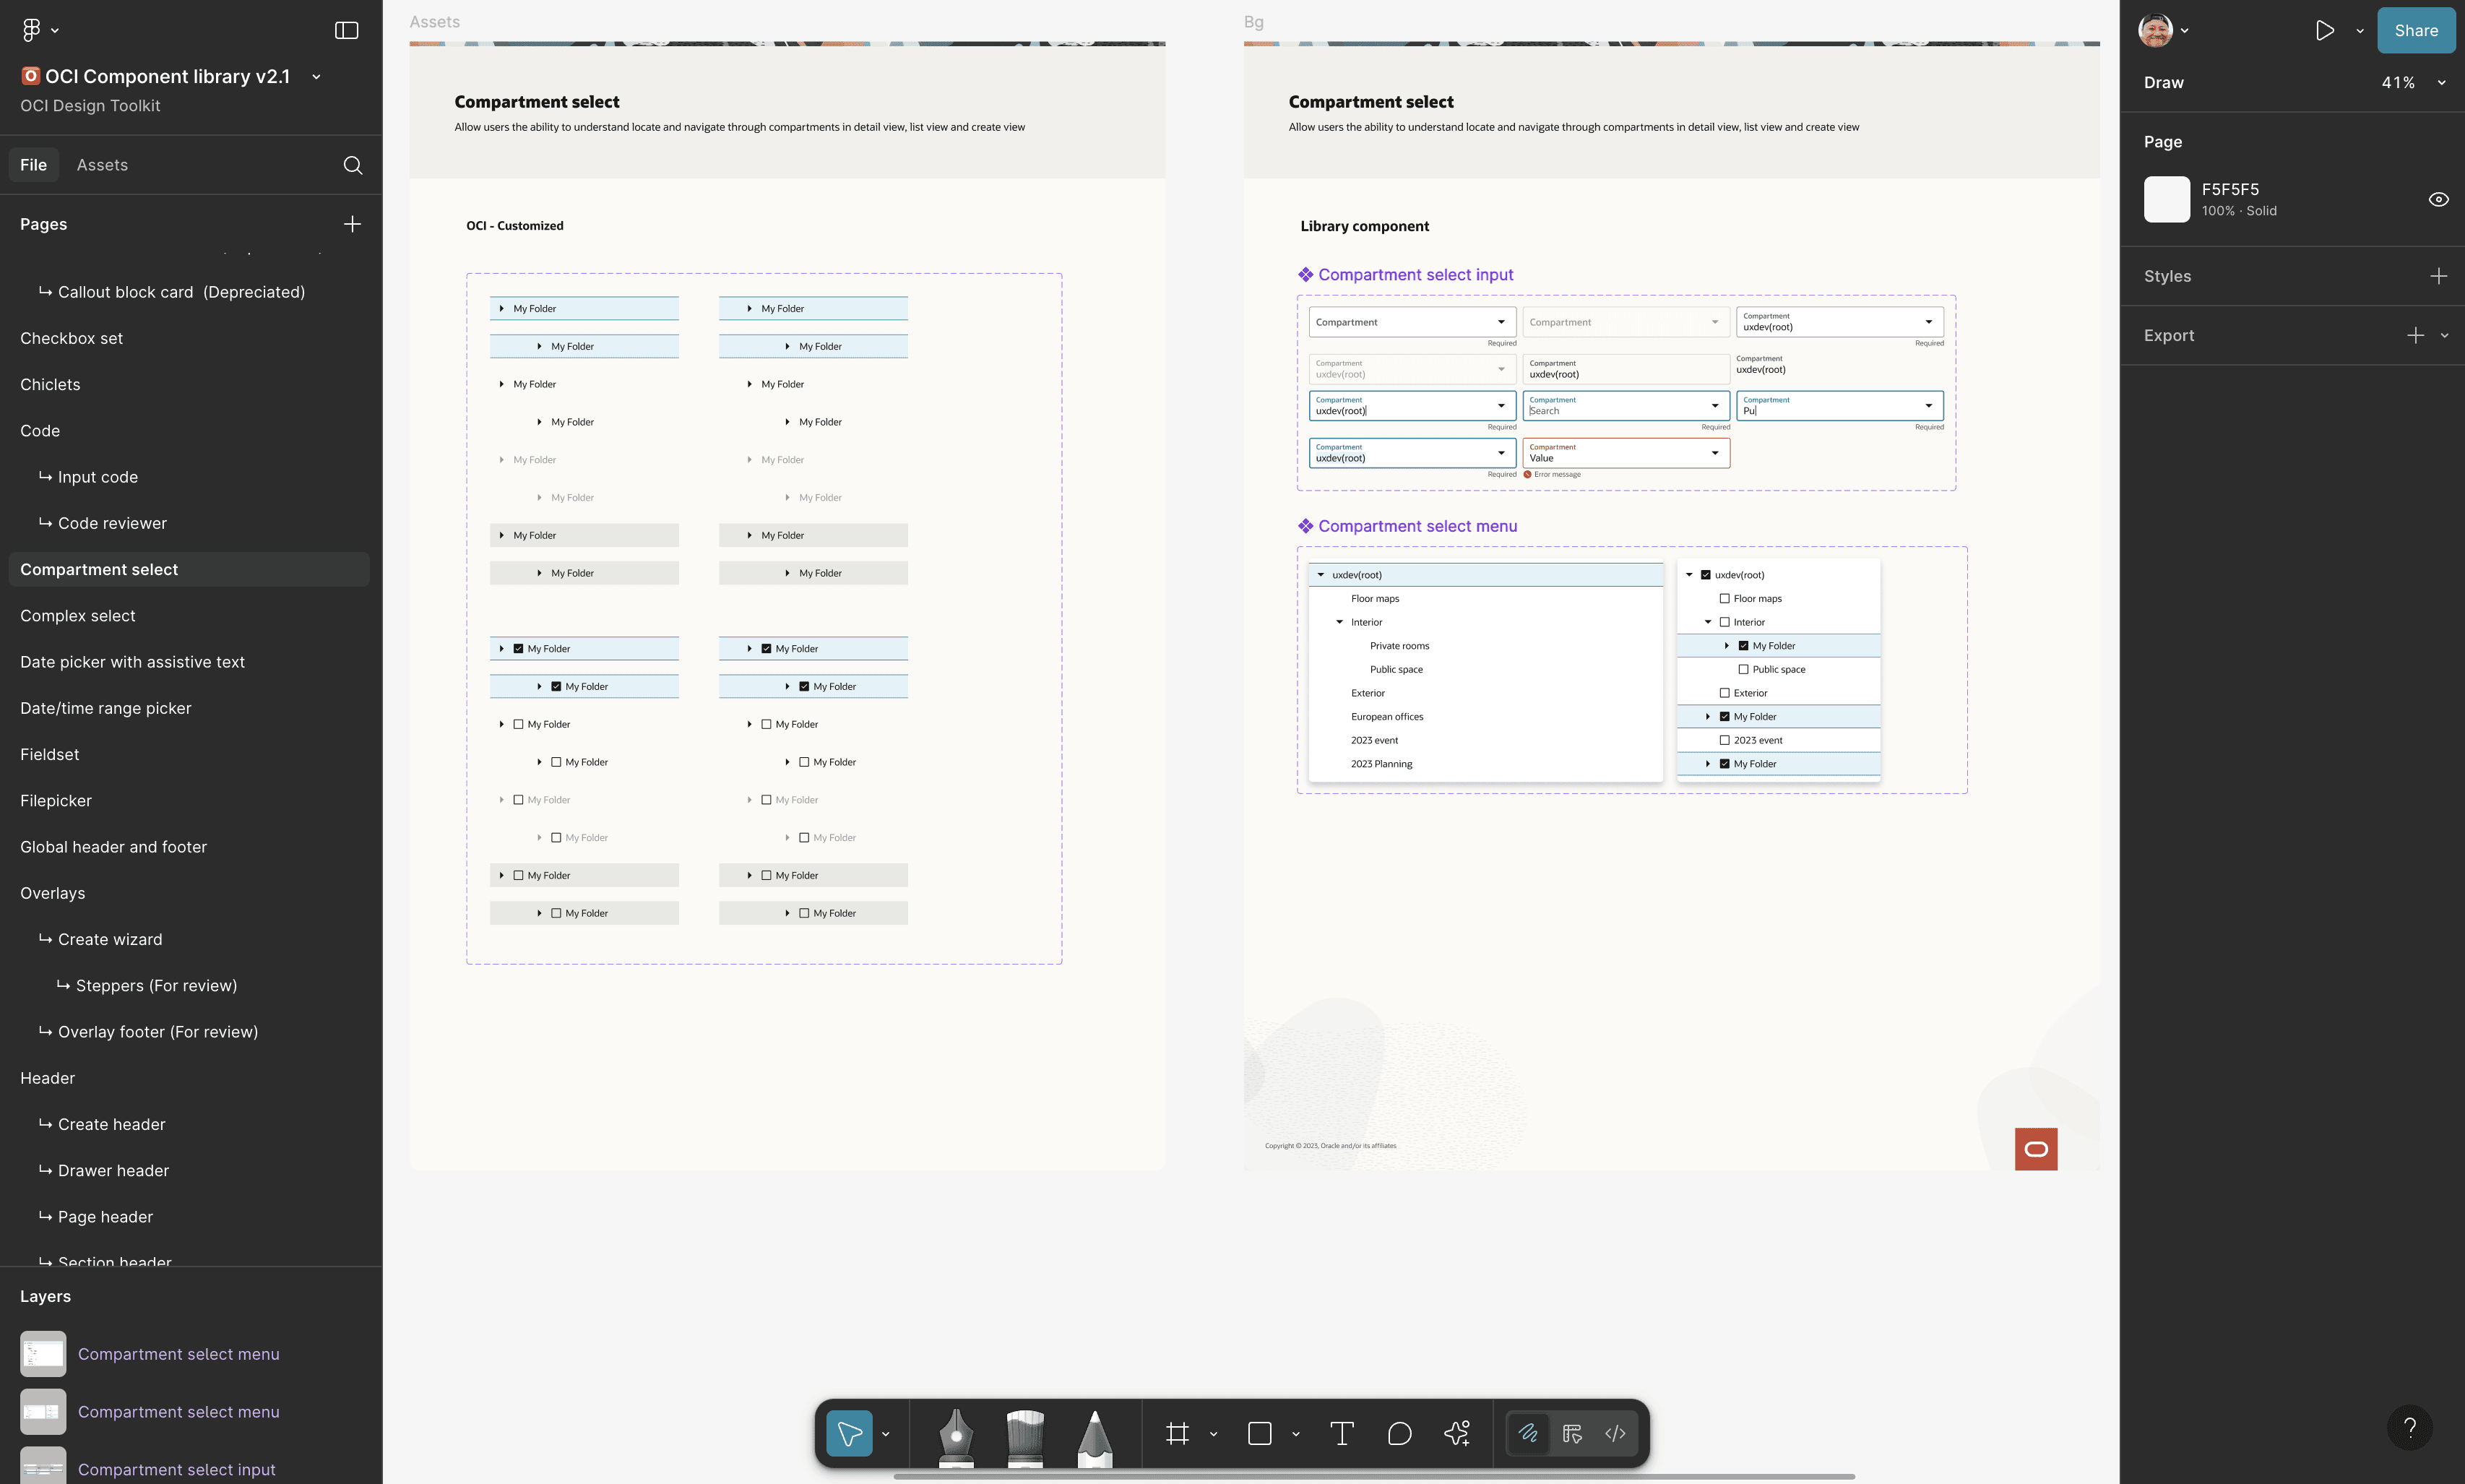Click the Share button
Image resolution: width=2465 pixels, height=1484 pixels.
click(x=2415, y=31)
